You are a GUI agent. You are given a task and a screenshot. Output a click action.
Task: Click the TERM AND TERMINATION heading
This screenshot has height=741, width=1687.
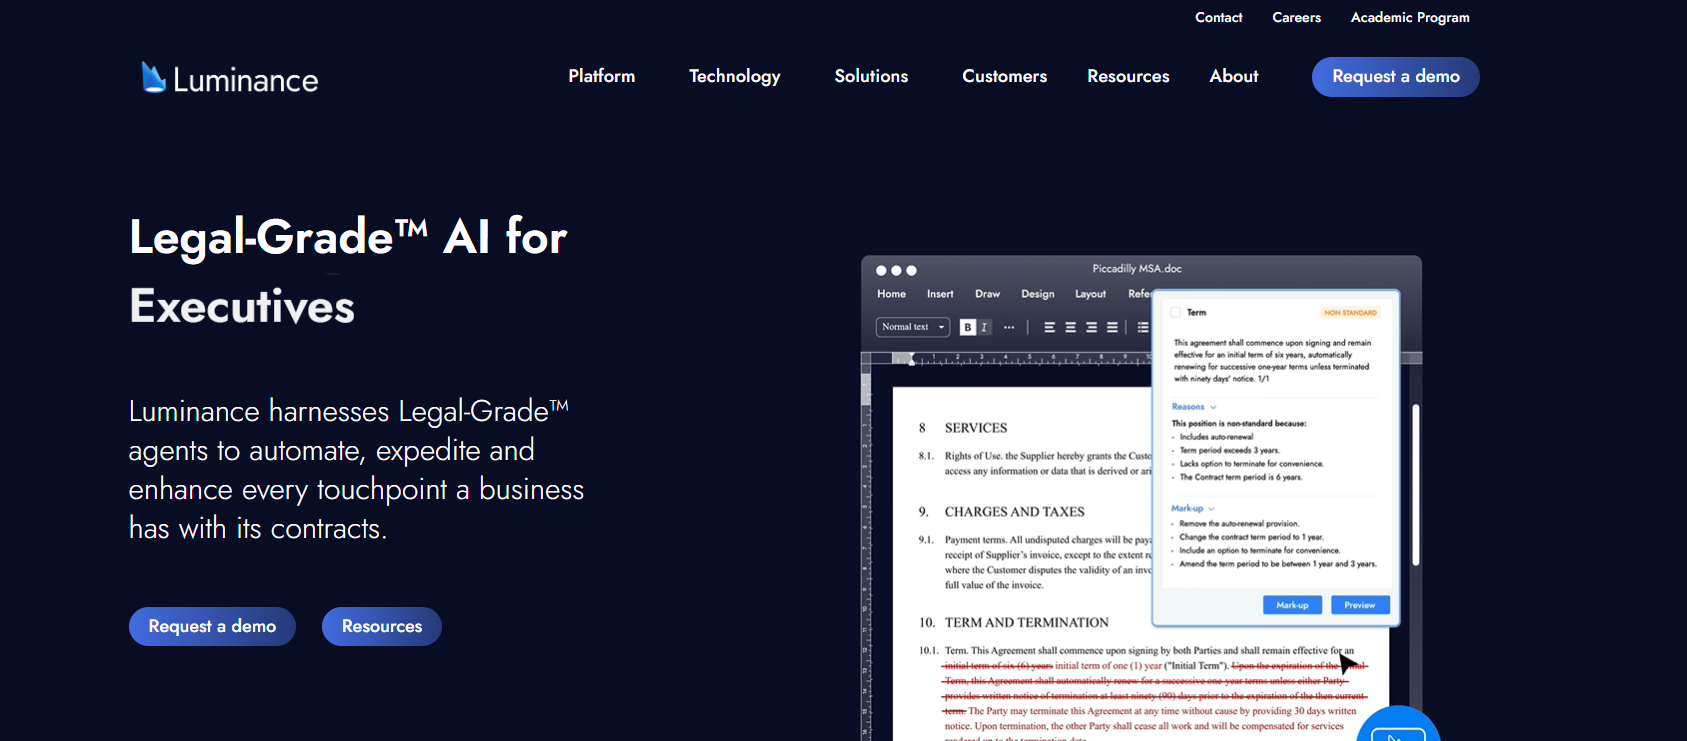(x=1027, y=623)
